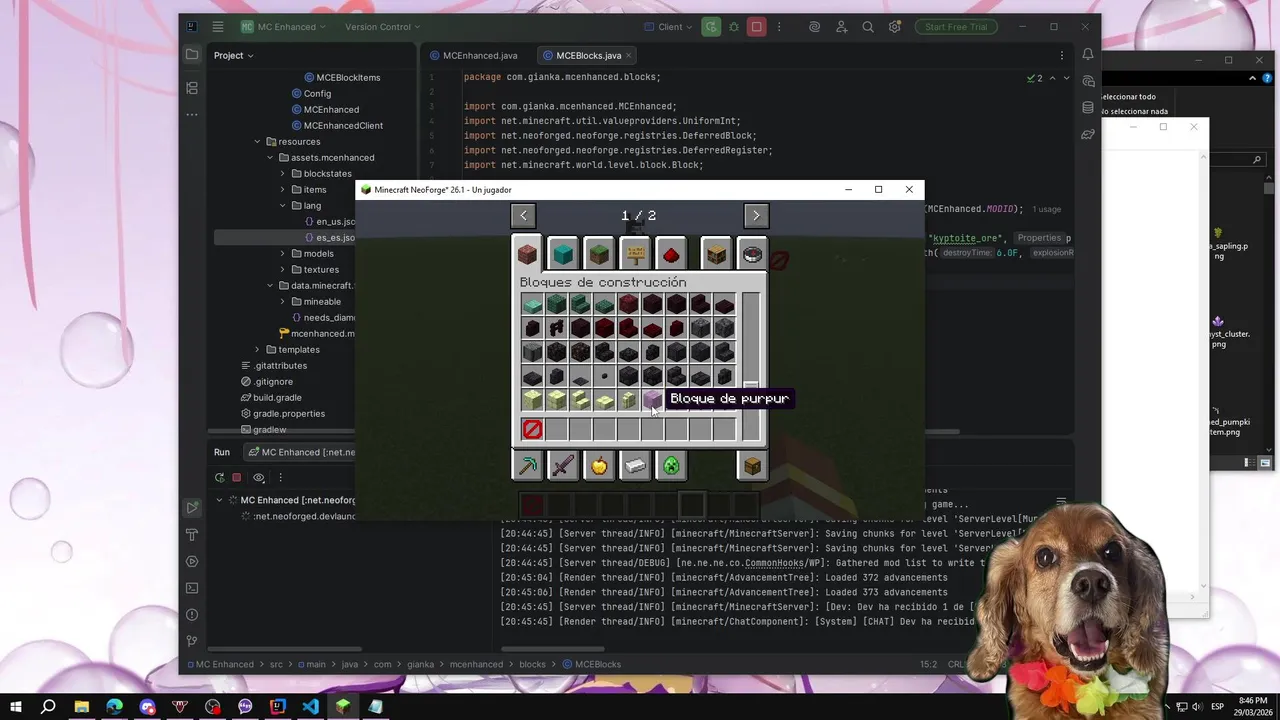Expand the templates folder
Image resolution: width=1280 pixels, height=720 pixels.
click(257, 349)
